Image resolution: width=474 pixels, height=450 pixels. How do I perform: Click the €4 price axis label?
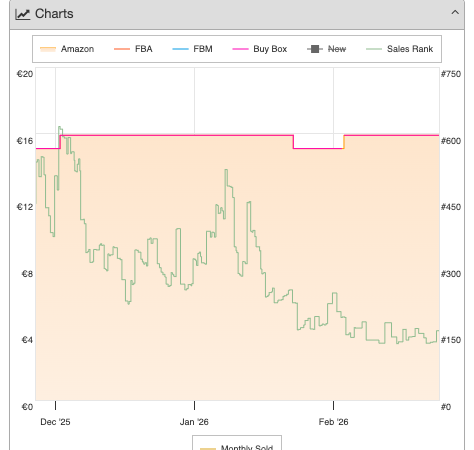point(27,340)
